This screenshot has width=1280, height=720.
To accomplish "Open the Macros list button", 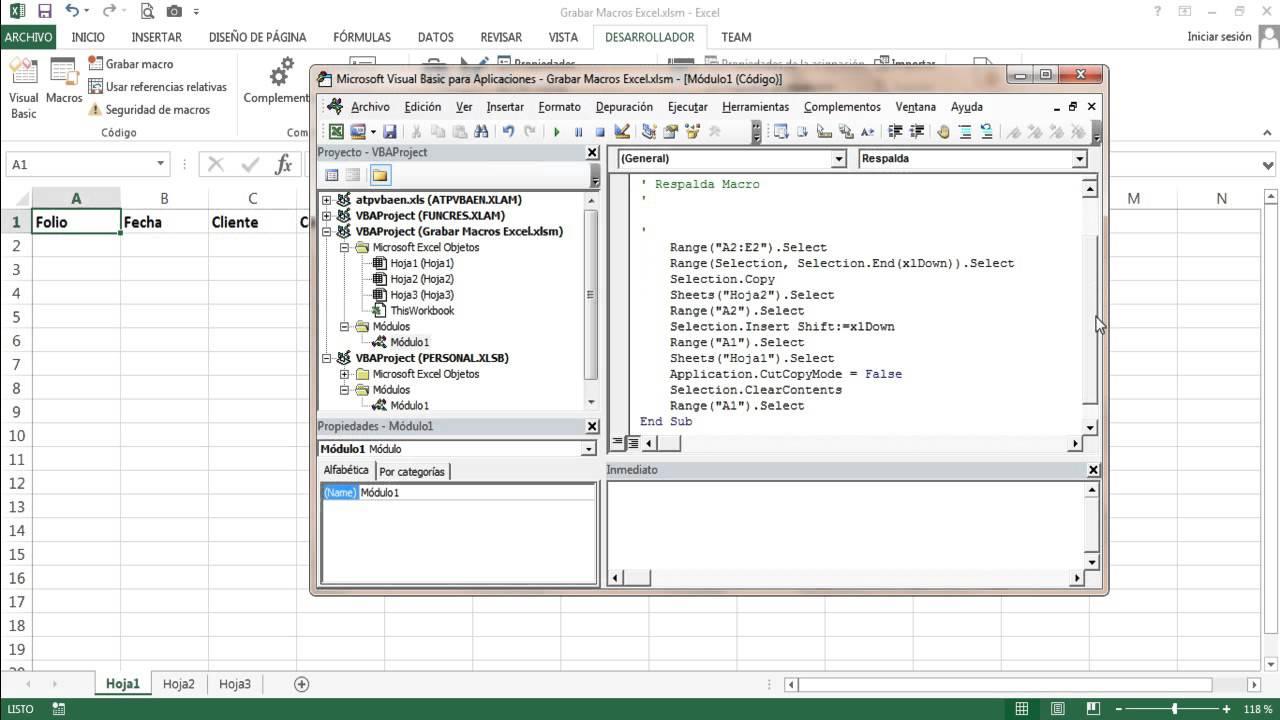I will click(64, 82).
